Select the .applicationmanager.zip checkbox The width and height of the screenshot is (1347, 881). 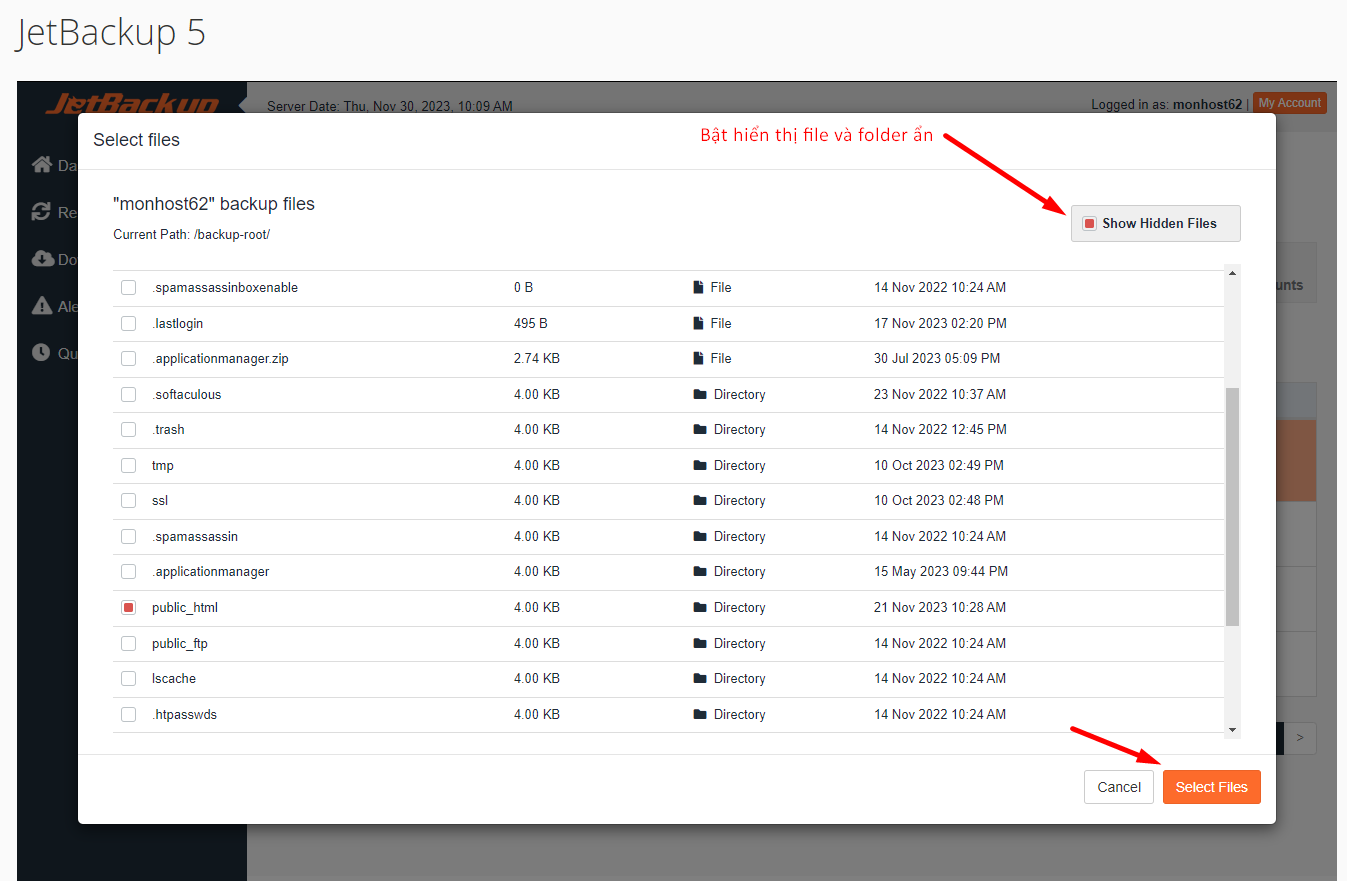(x=128, y=358)
